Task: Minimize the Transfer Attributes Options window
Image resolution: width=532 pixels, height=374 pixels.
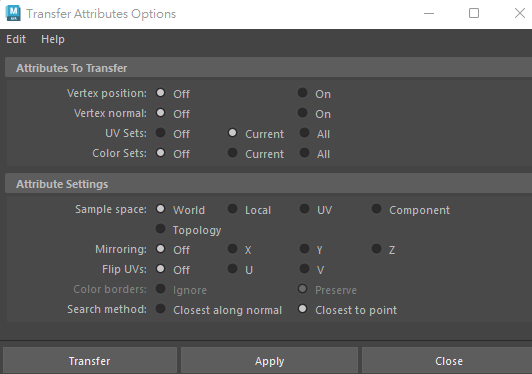Action: pyautogui.click(x=429, y=14)
